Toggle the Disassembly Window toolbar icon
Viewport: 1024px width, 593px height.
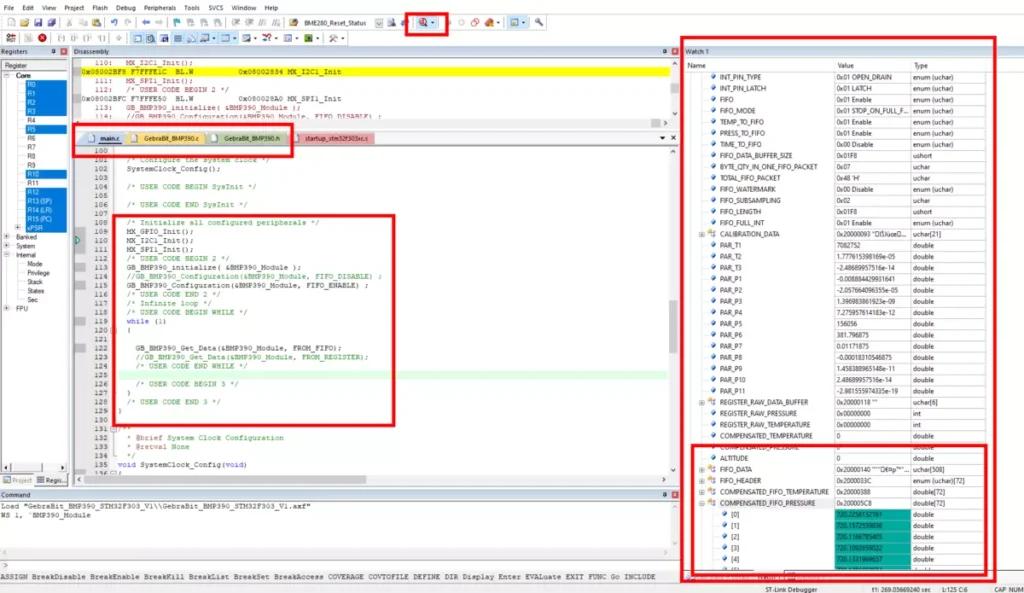(151, 39)
